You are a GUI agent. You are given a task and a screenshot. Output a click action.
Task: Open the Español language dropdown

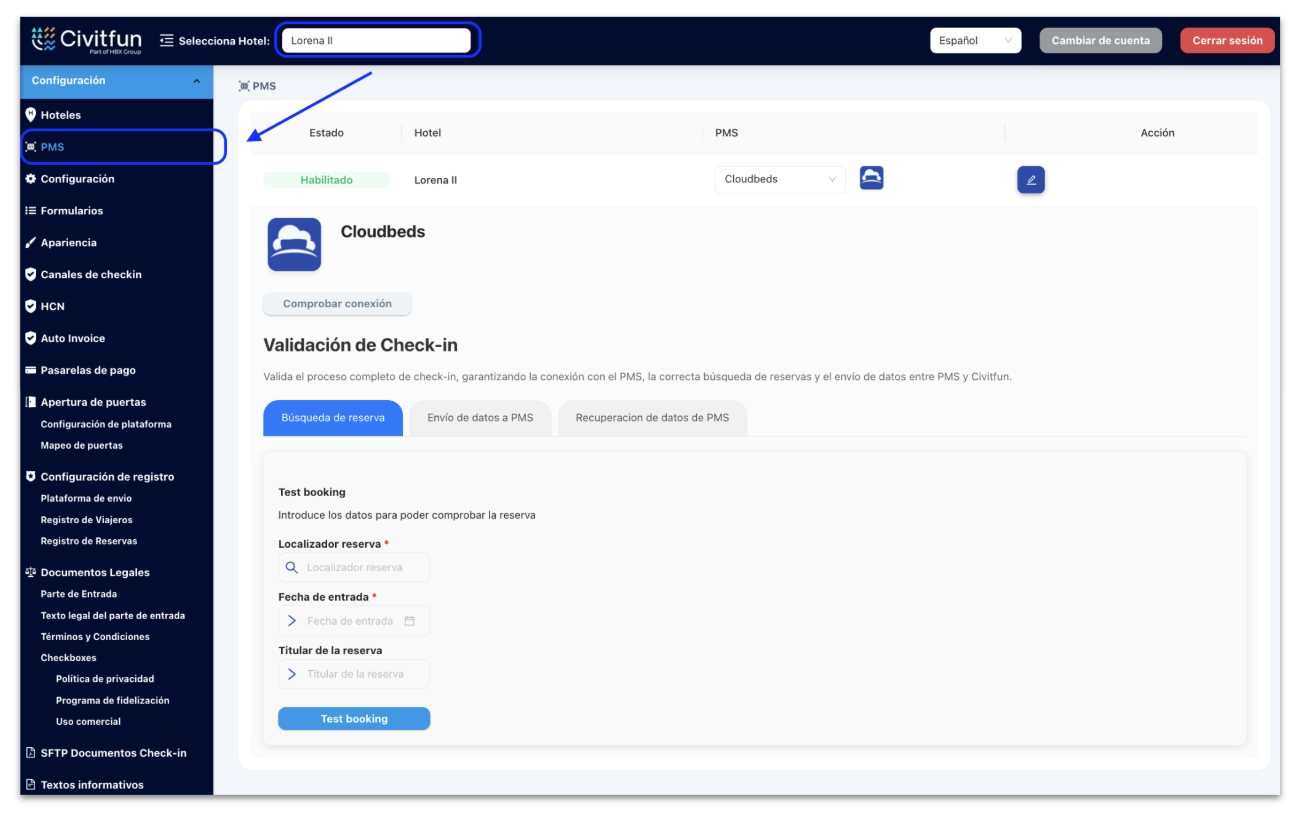pos(975,40)
